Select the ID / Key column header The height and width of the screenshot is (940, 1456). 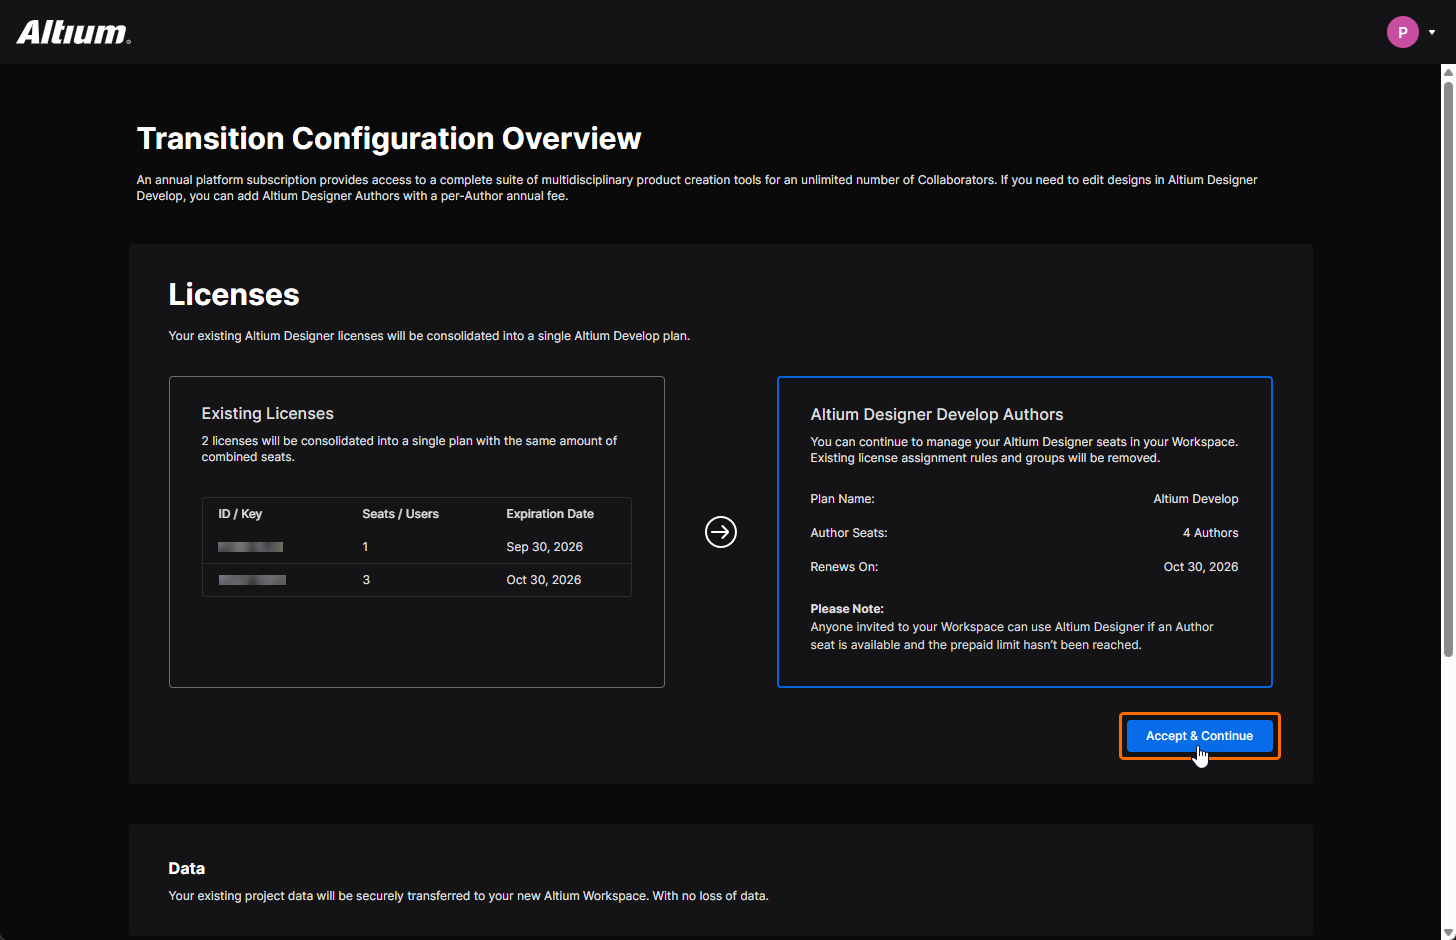[240, 514]
